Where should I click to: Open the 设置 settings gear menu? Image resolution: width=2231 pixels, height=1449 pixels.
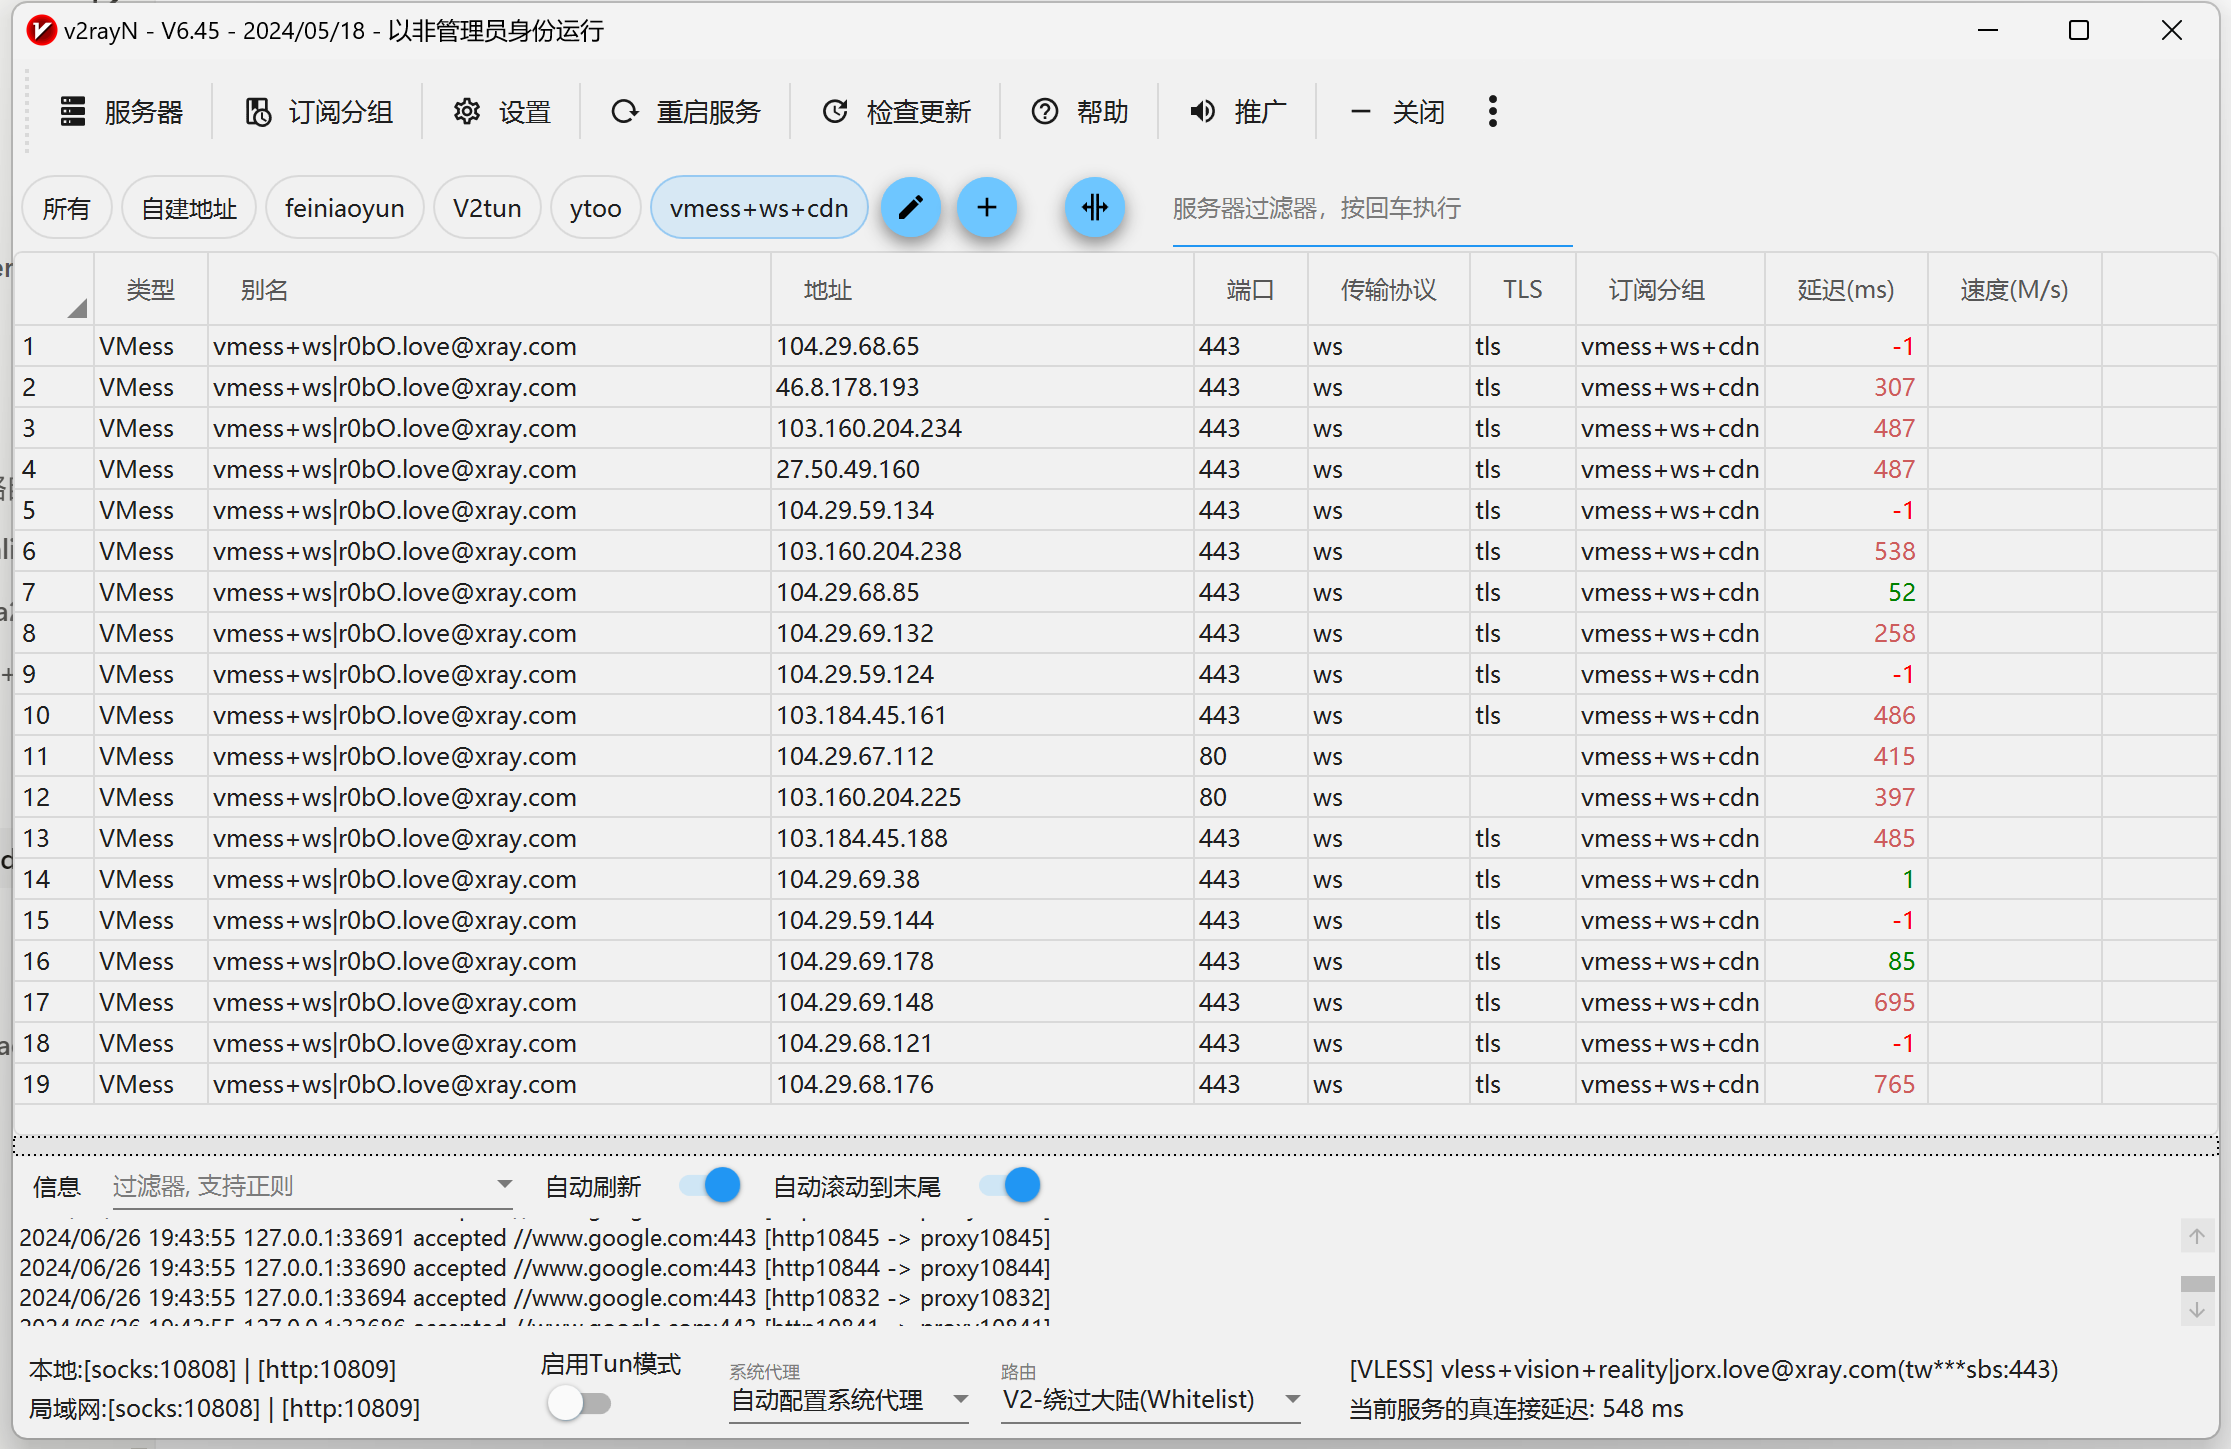502,111
